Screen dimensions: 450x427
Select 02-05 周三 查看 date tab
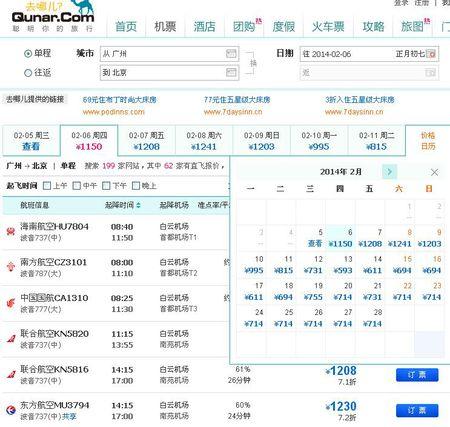click(x=31, y=141)
